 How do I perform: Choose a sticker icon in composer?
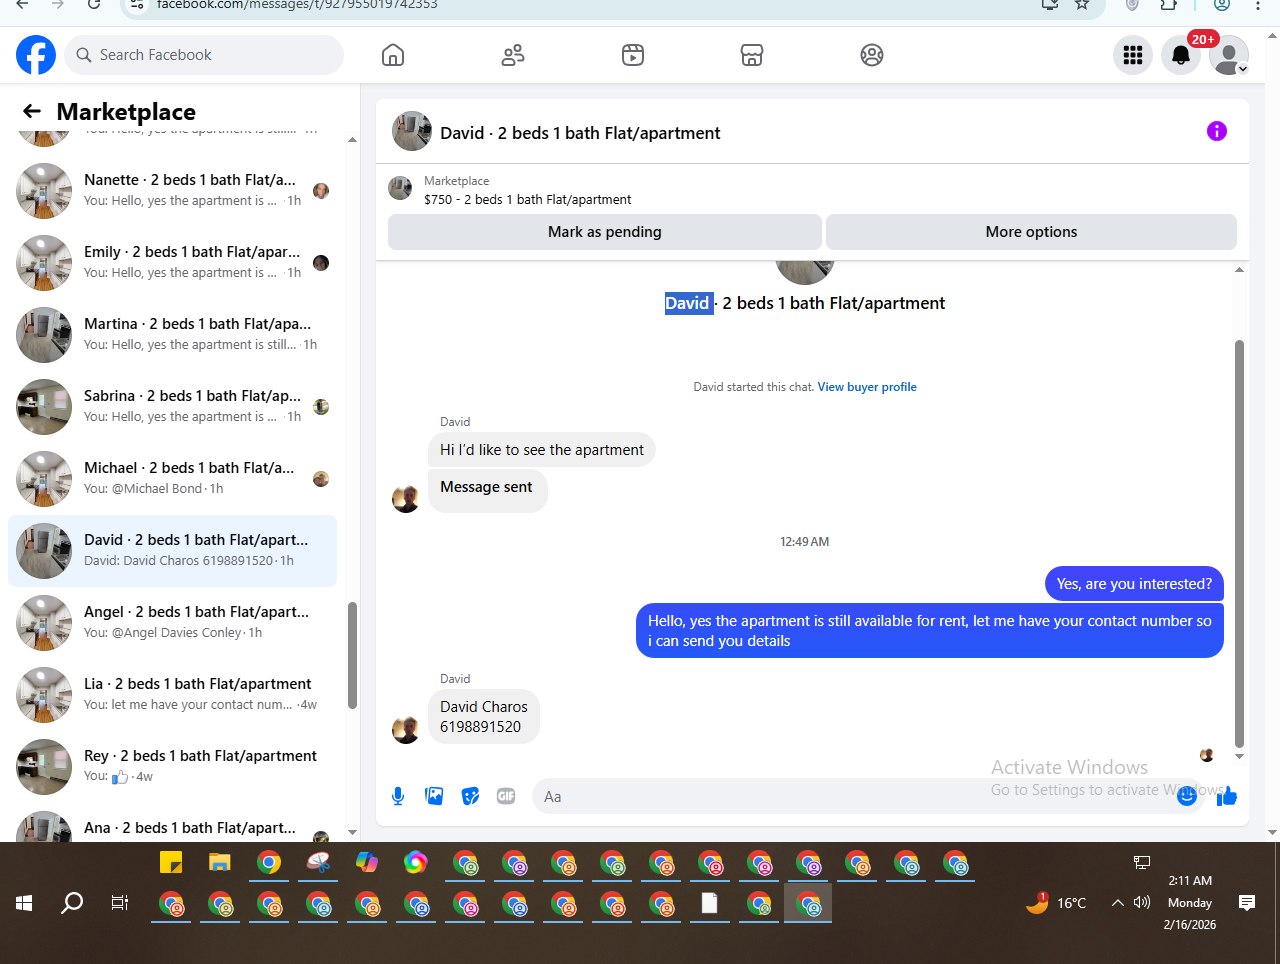click(470, 796)
